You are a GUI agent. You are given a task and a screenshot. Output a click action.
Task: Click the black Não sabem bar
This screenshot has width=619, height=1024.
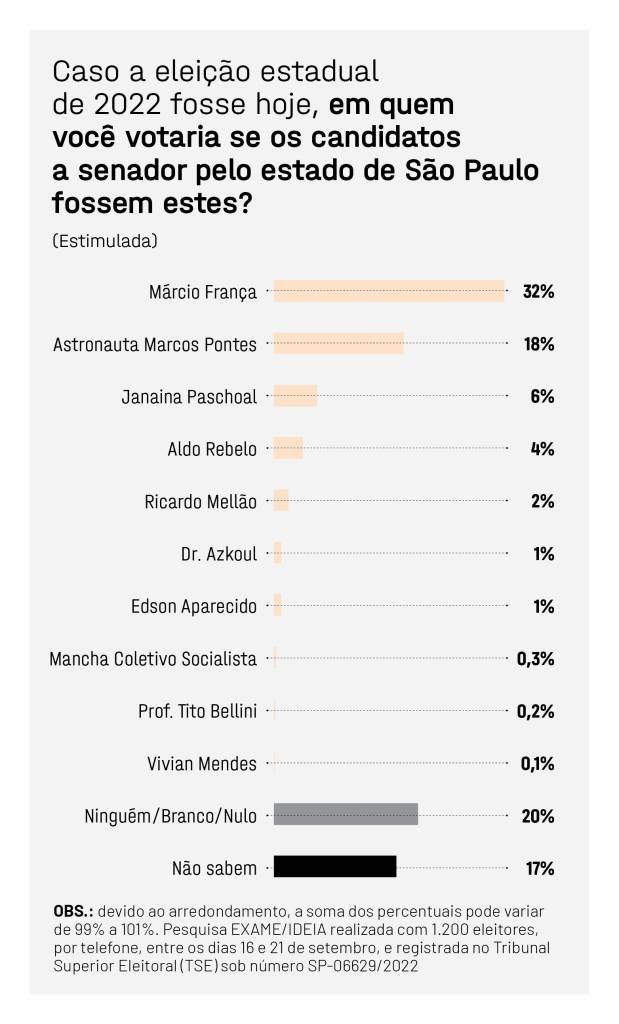335,867
